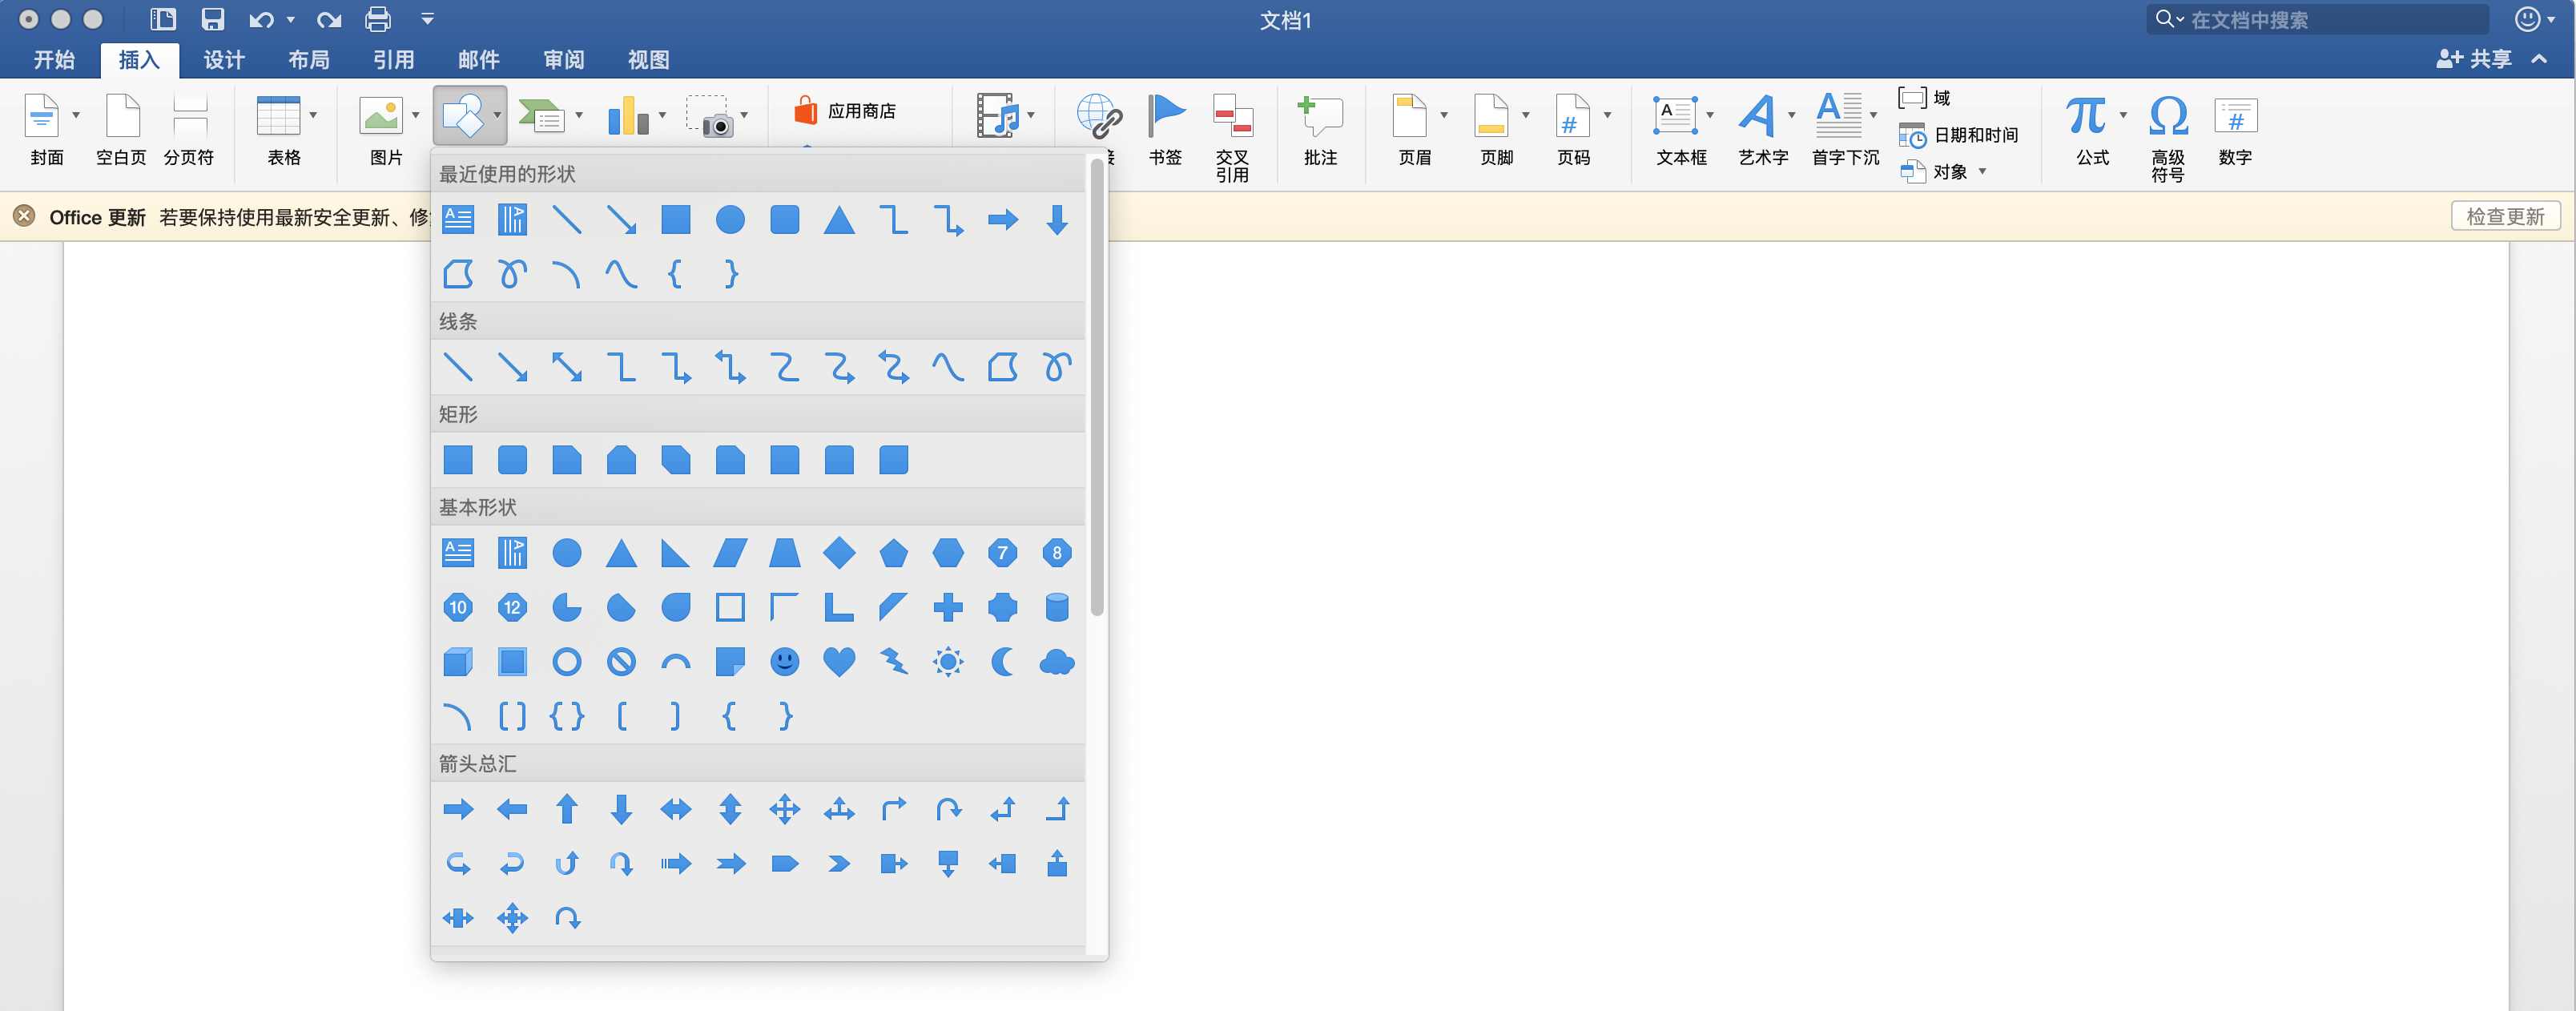Screen dimensions: 2576x1011
Task: Expand the equation (公式) dropdown arrow
Action: click(x=2123, y=116)
